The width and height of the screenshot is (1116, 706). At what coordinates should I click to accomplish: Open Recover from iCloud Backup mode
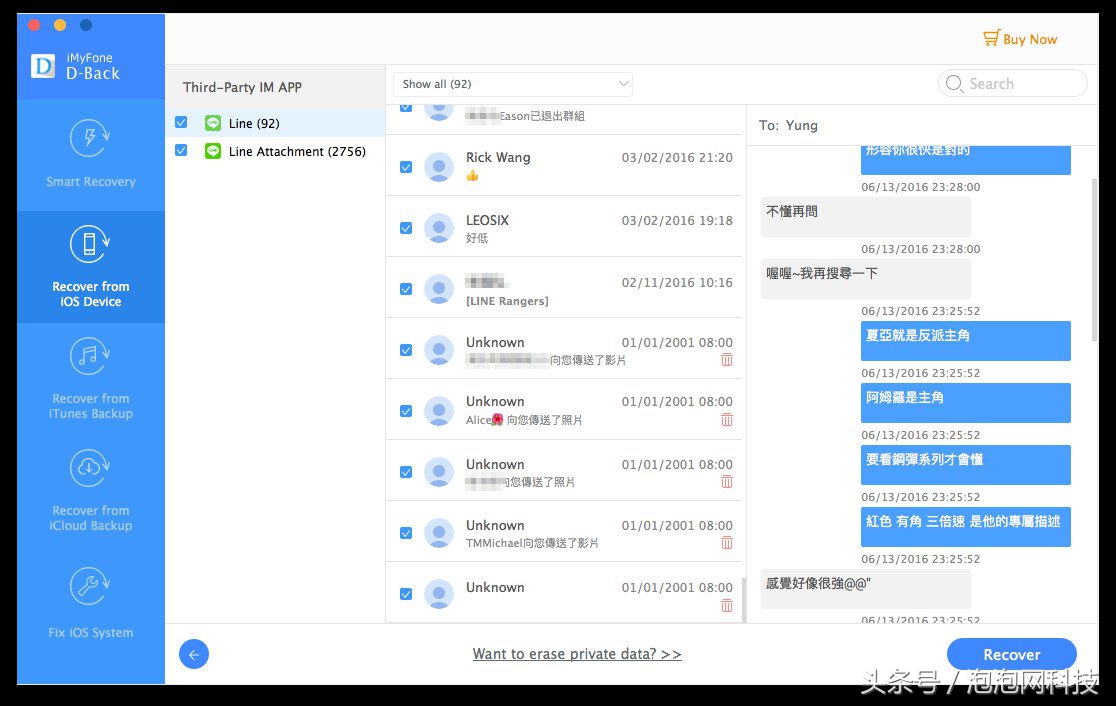91,492
